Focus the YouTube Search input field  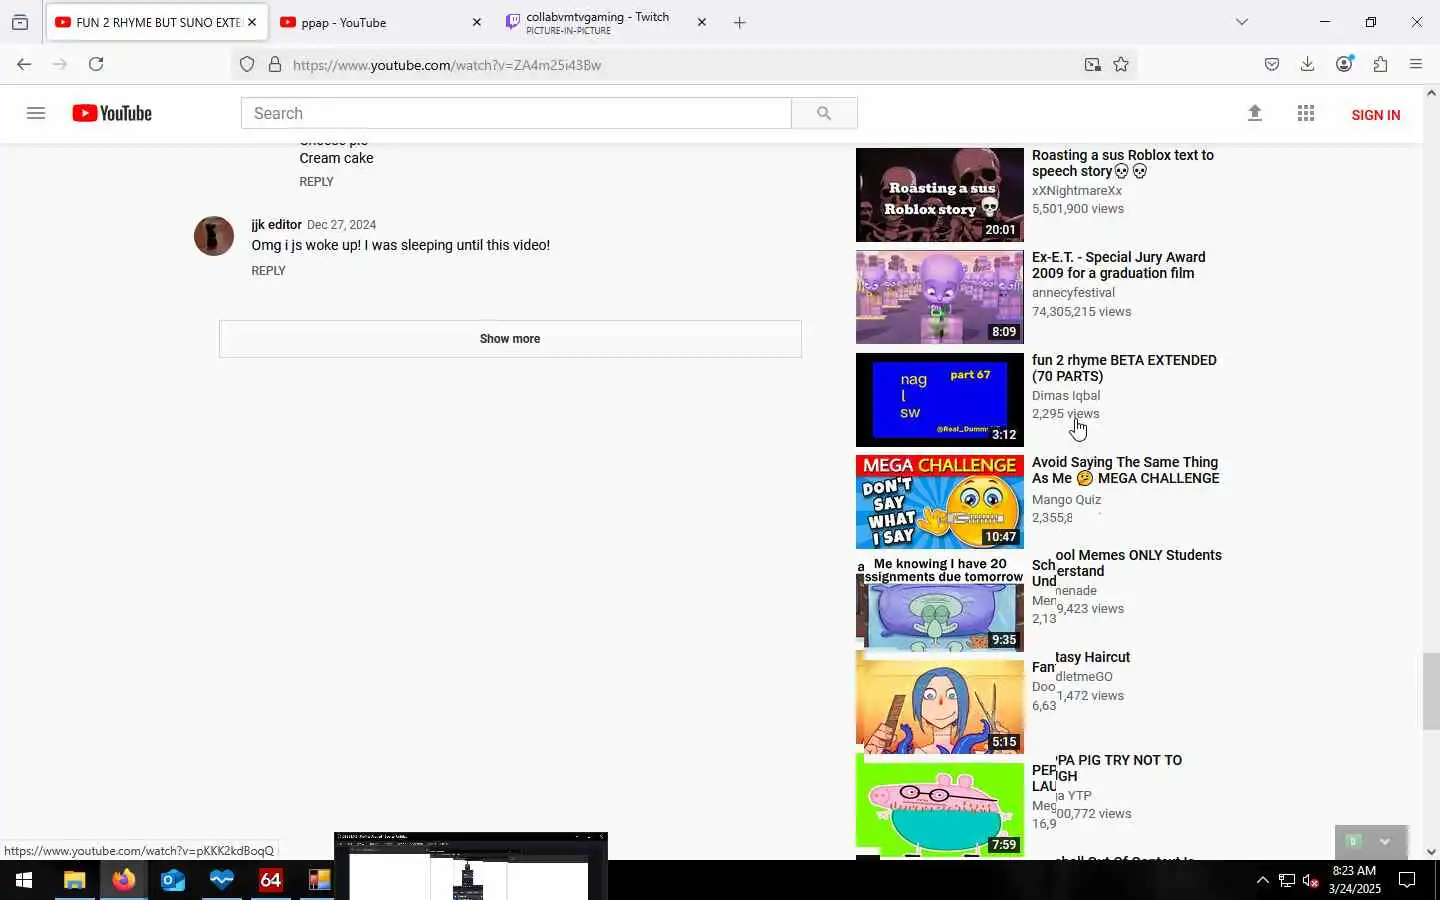coord(516,114)
